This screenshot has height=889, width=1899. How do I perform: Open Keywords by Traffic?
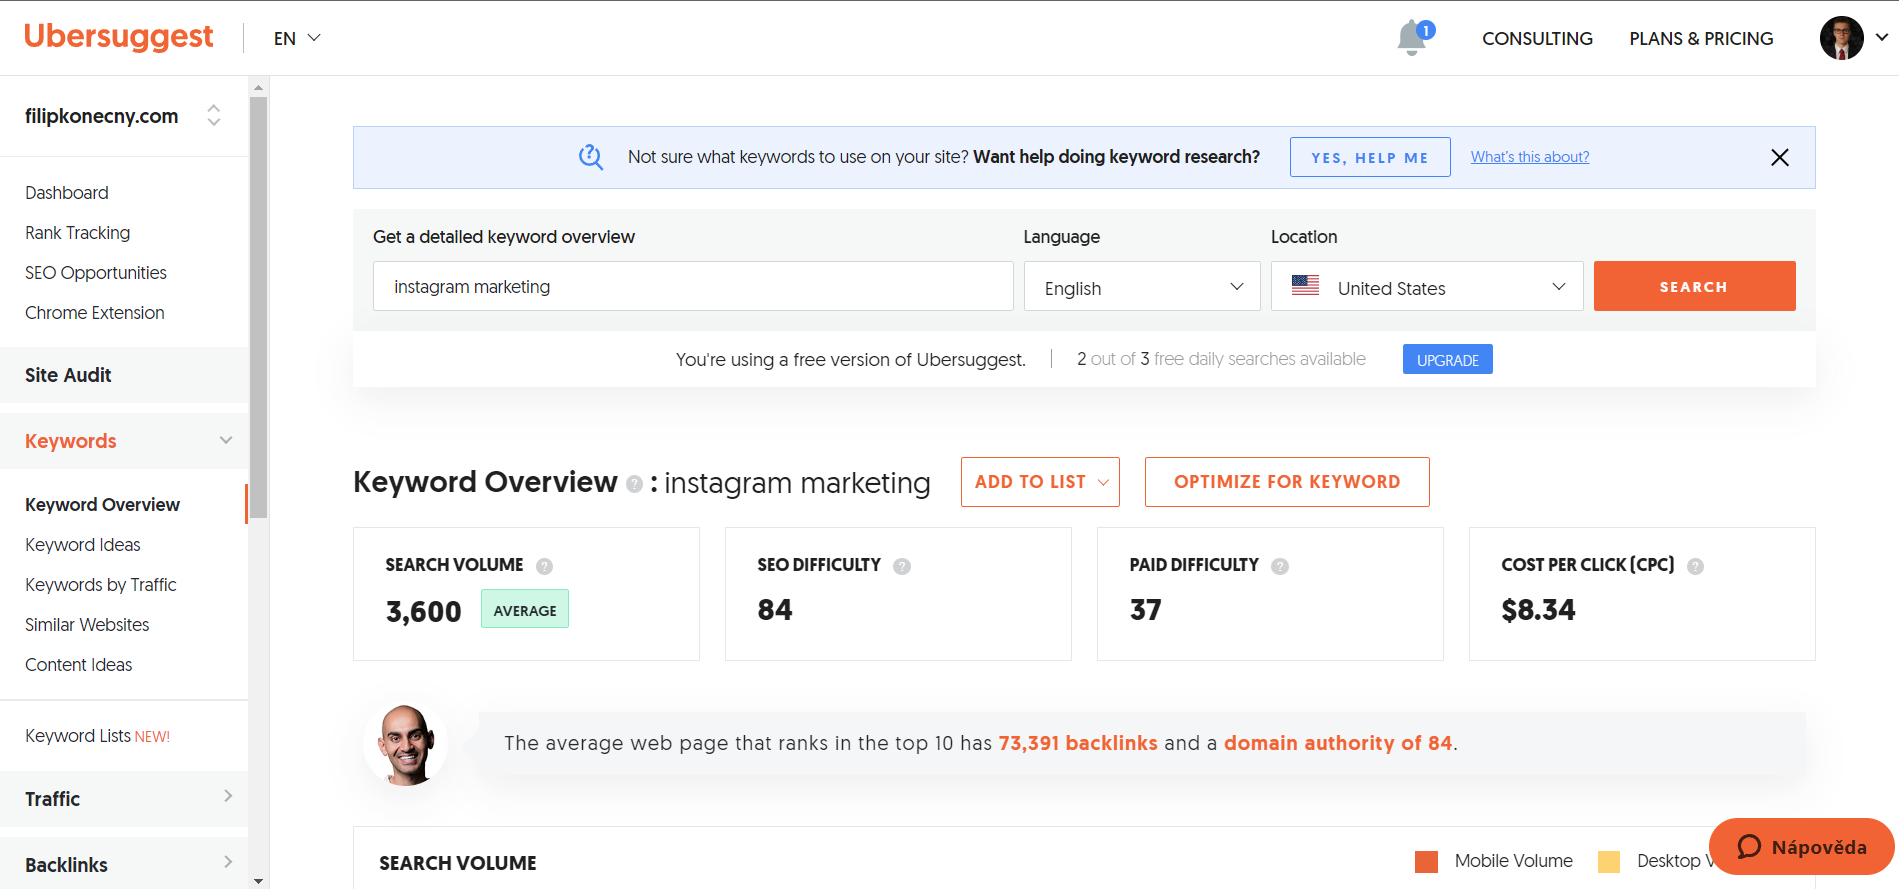click(x=101, y=585)
